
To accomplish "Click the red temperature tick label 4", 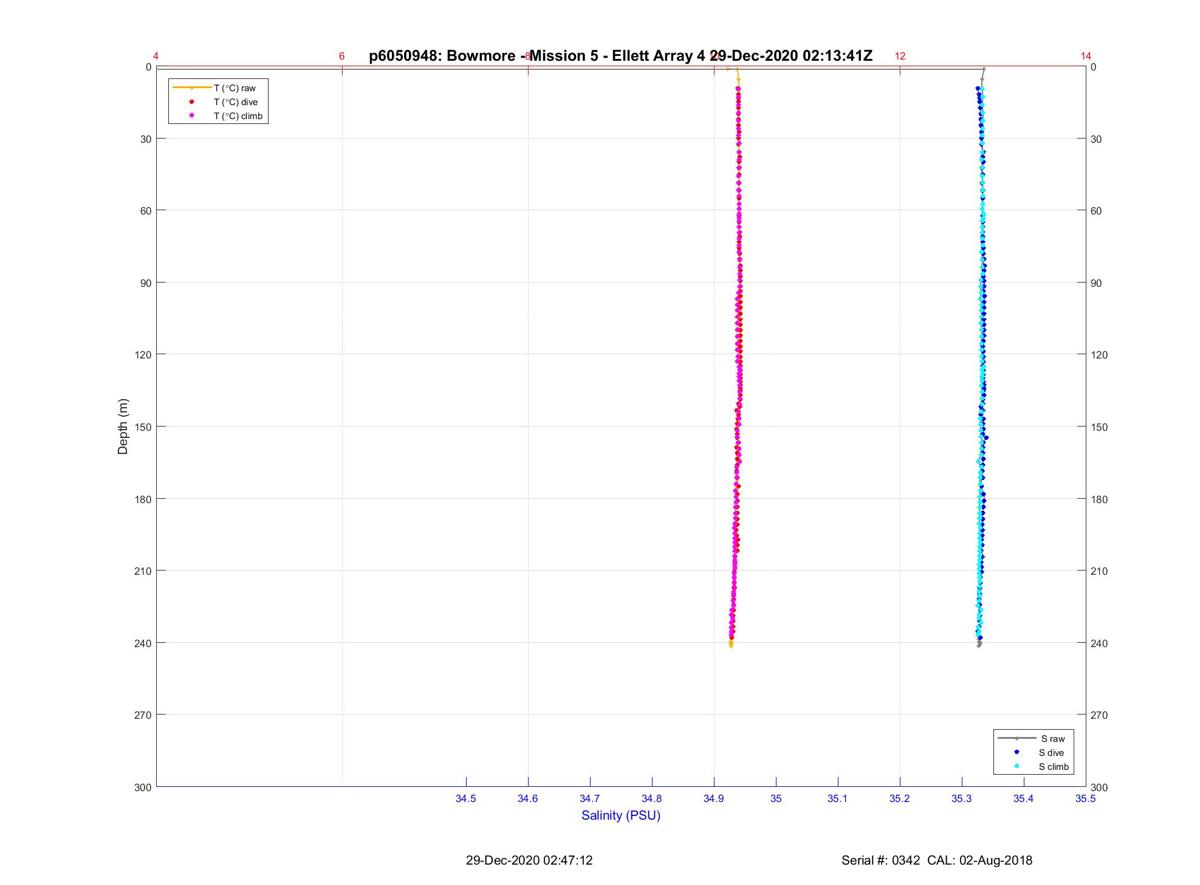I will 156,56.
